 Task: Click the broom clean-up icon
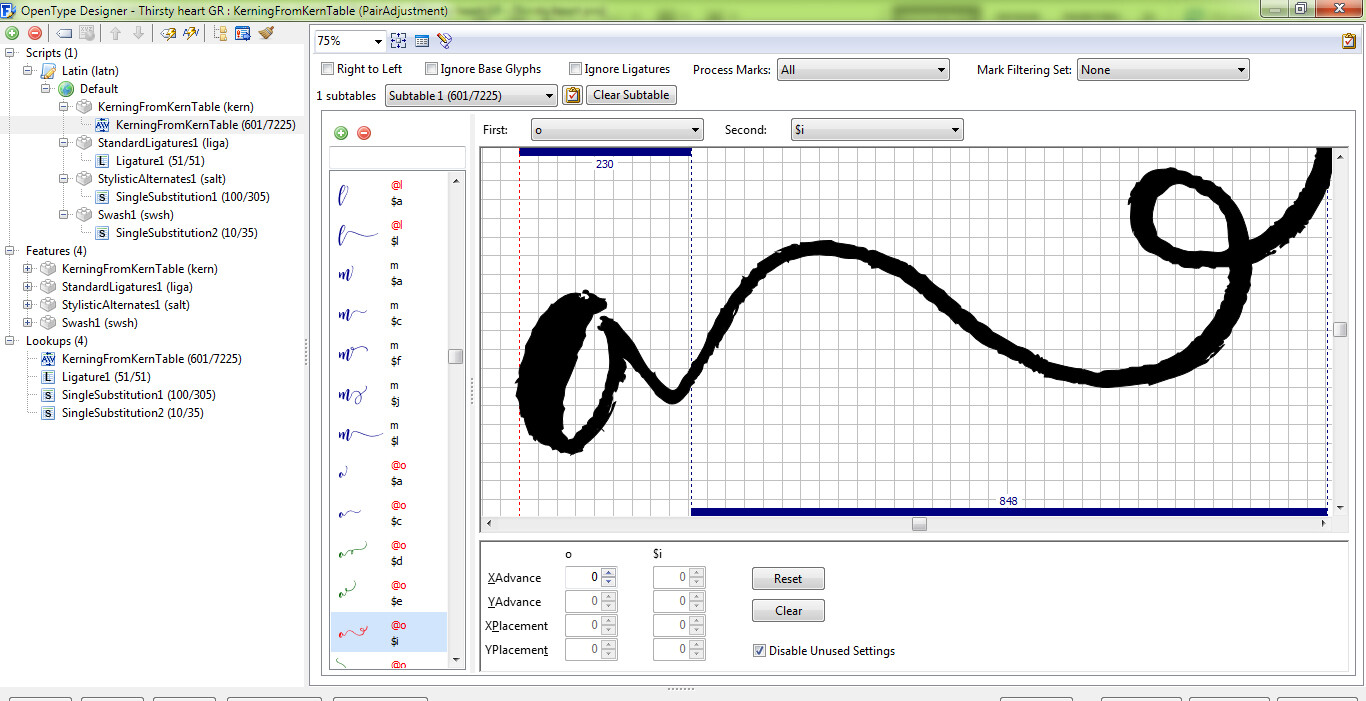266,33
